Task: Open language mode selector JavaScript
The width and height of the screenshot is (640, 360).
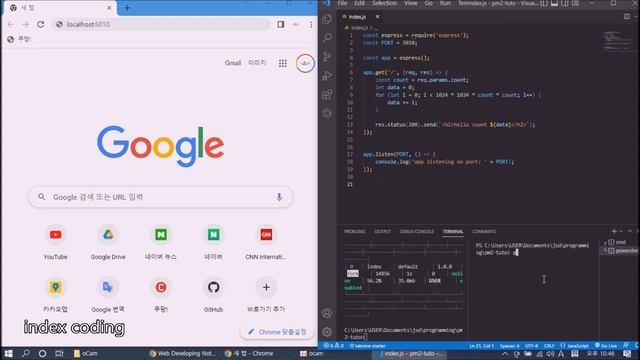Action: (x=574, y=346)
